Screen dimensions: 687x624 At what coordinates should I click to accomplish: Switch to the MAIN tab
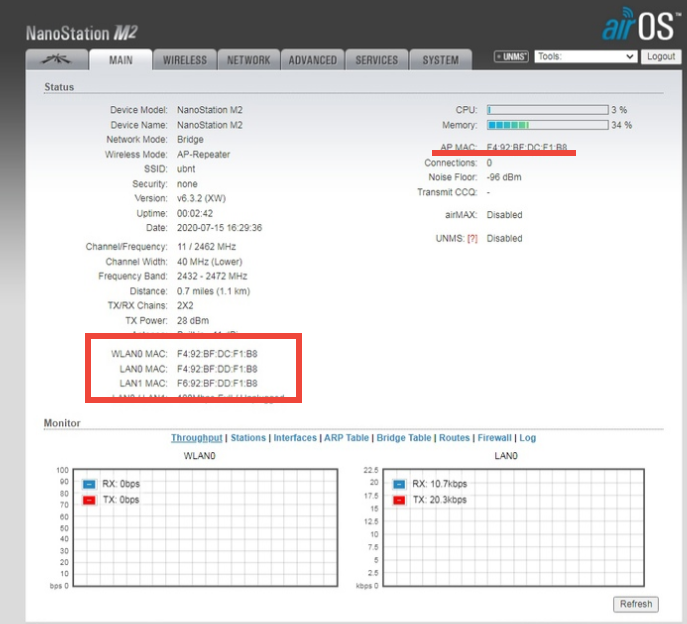121,60
